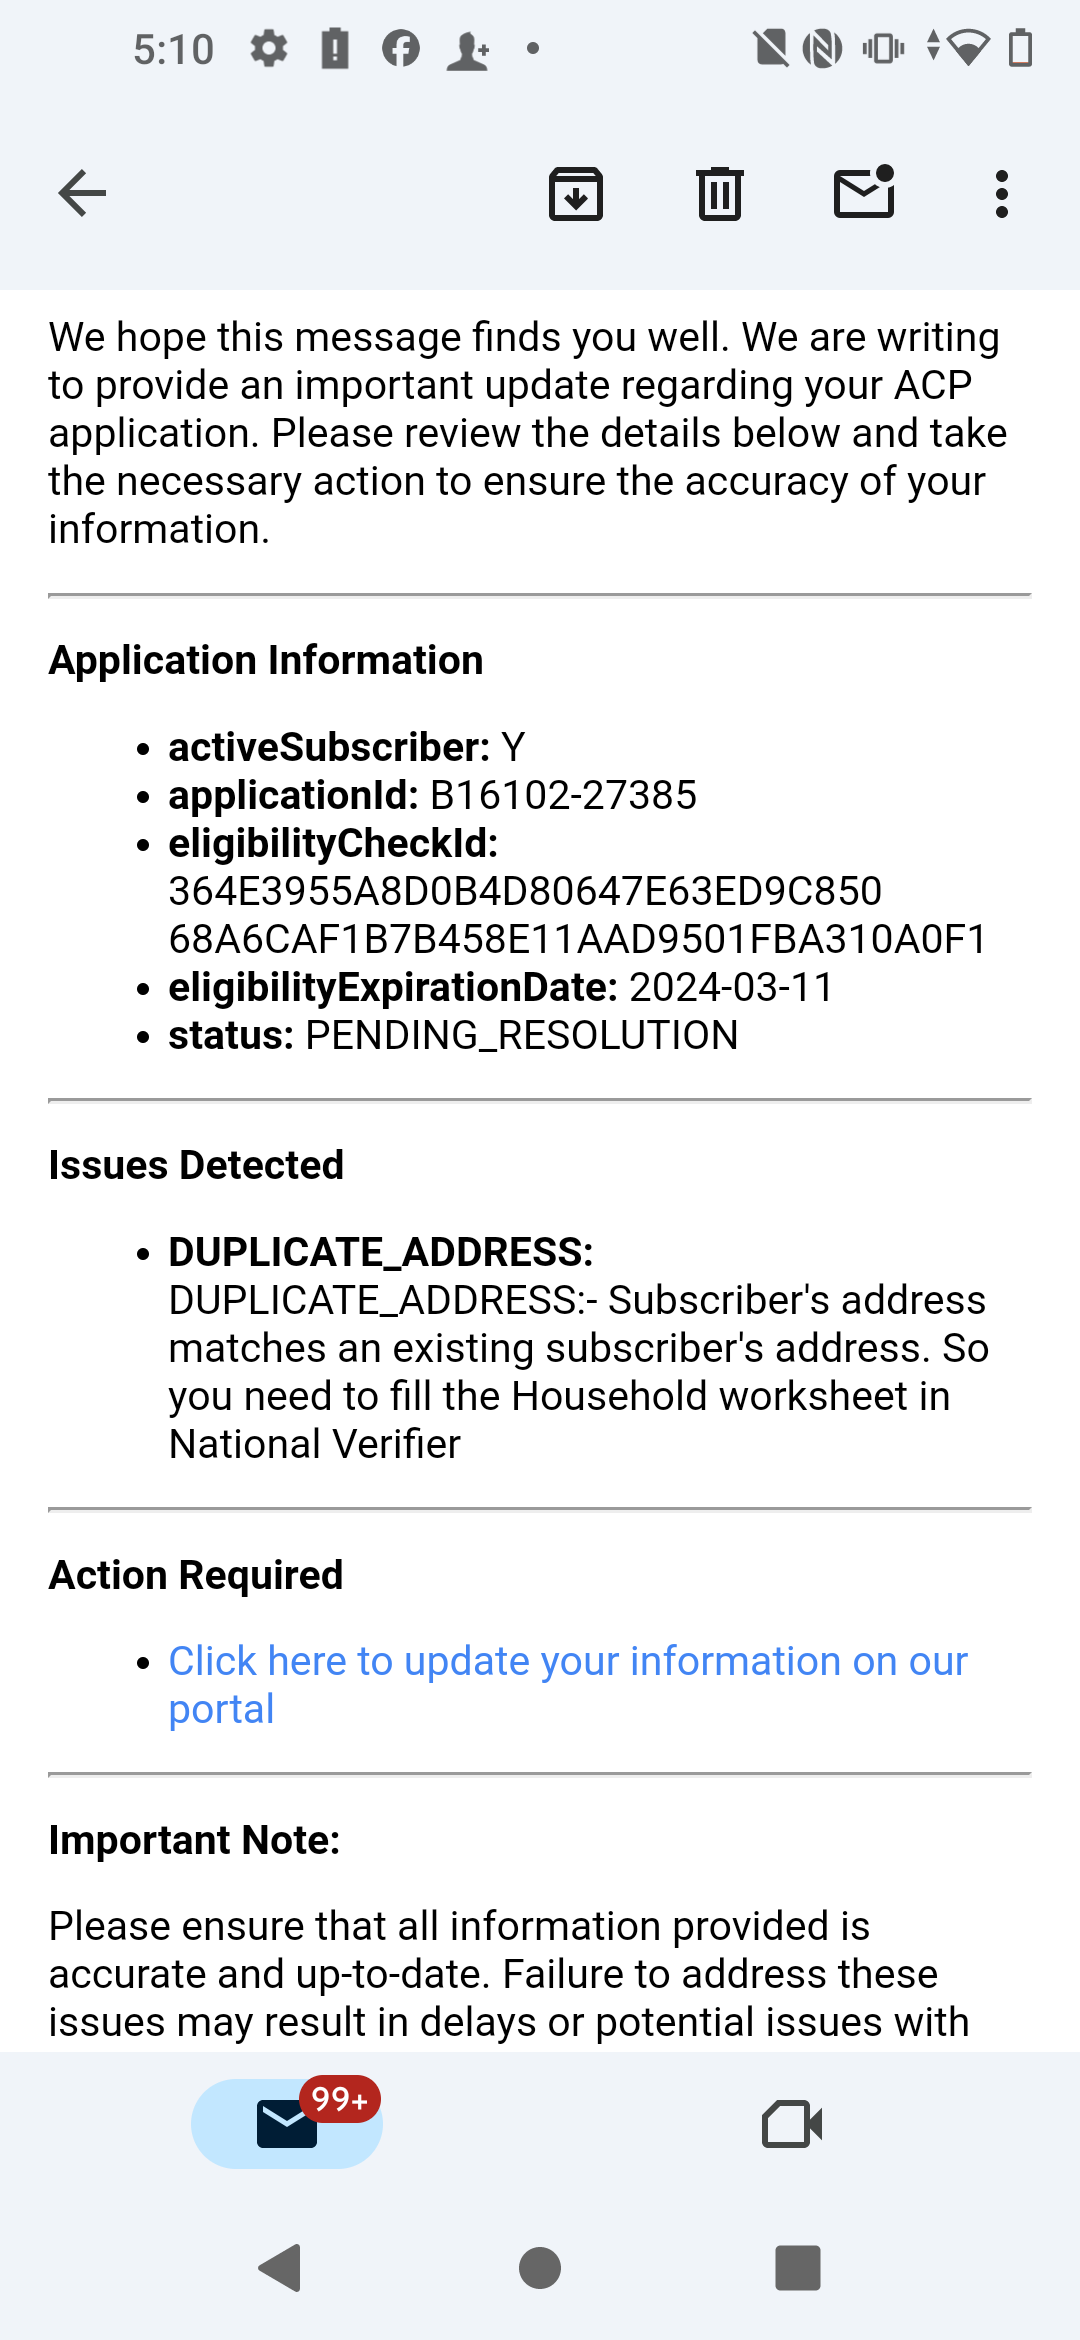
Task: Open the three-dot overflow menu
Action: point(1001,193)
